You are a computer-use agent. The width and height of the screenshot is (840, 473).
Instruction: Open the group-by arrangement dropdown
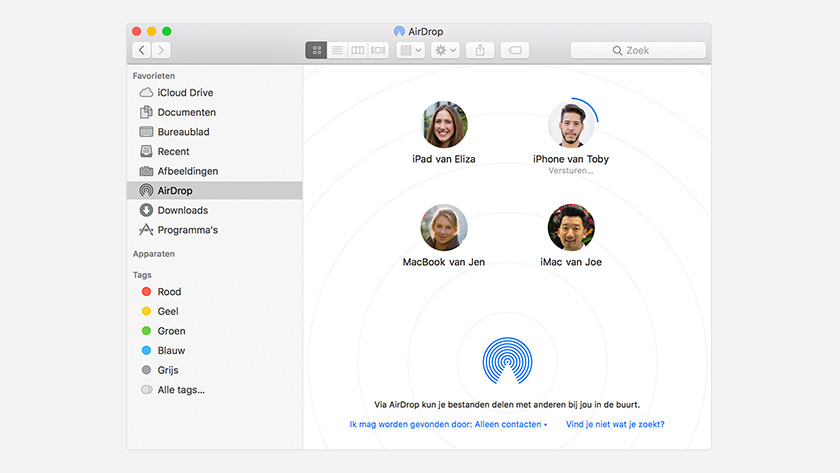[x=410, y=50]
